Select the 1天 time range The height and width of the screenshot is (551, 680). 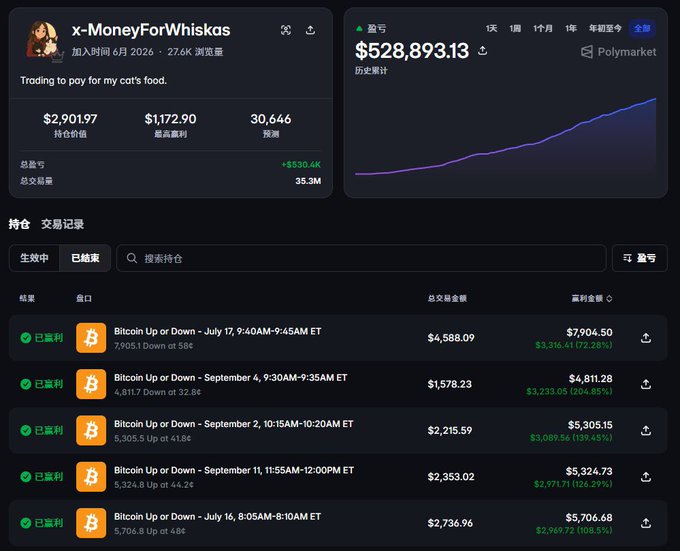coord(491,29)
